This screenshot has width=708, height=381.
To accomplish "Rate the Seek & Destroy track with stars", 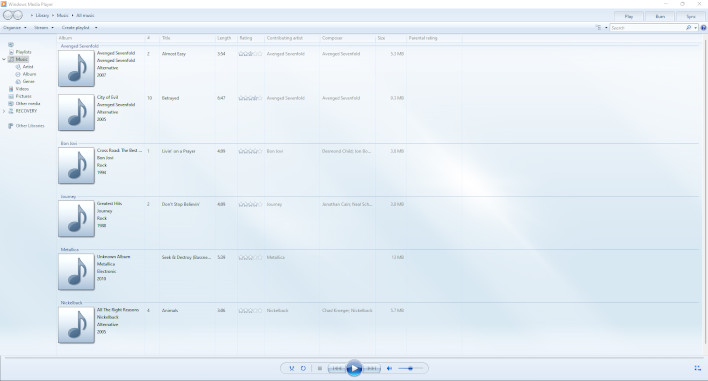I will point(250,257).
